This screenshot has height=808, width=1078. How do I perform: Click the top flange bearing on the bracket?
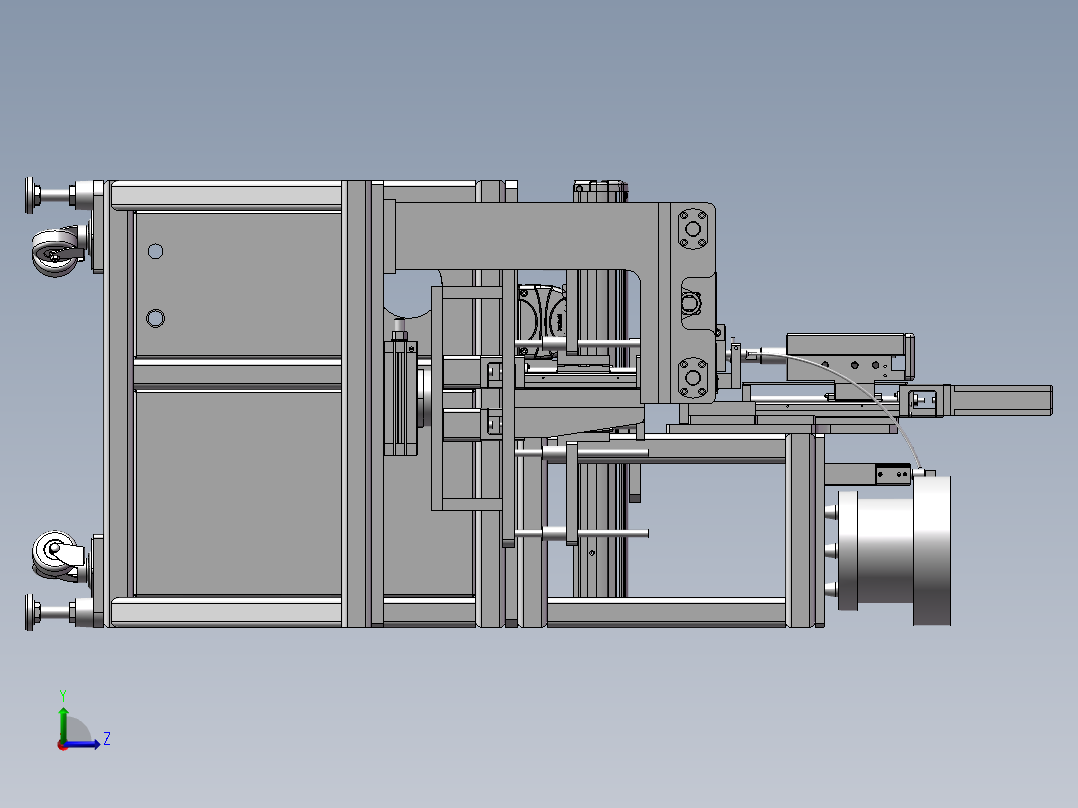click(691, 228)
